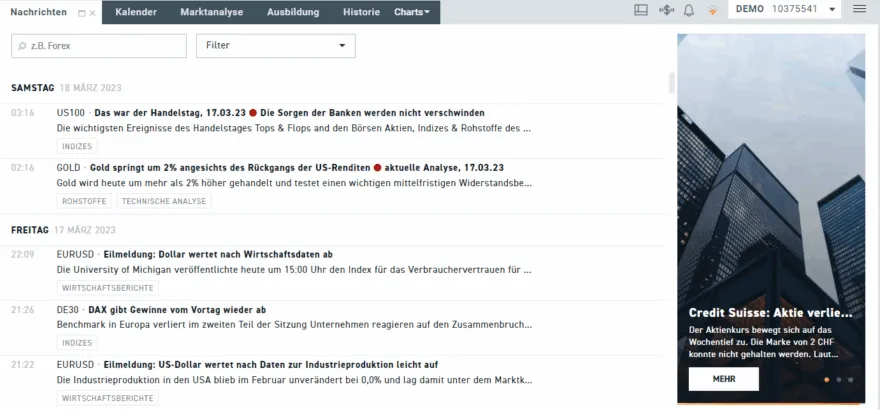Open the Ausbildung tab
This screenshot has height=410, width=880.
point(293,12)
